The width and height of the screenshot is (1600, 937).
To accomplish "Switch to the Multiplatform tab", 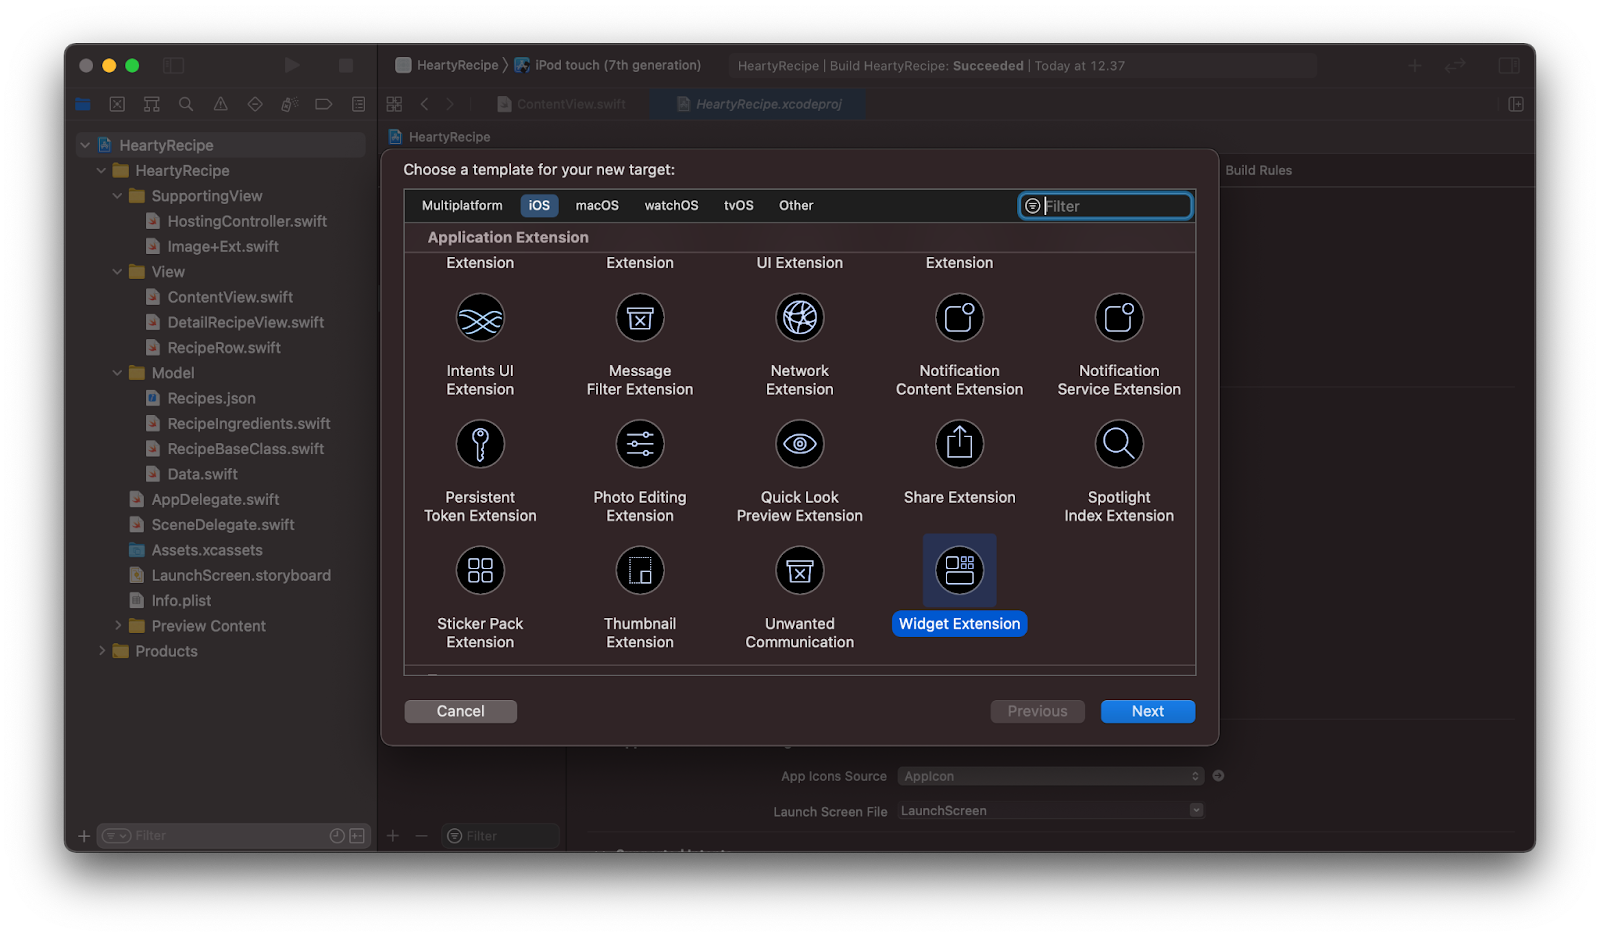I will coord(462,206).
